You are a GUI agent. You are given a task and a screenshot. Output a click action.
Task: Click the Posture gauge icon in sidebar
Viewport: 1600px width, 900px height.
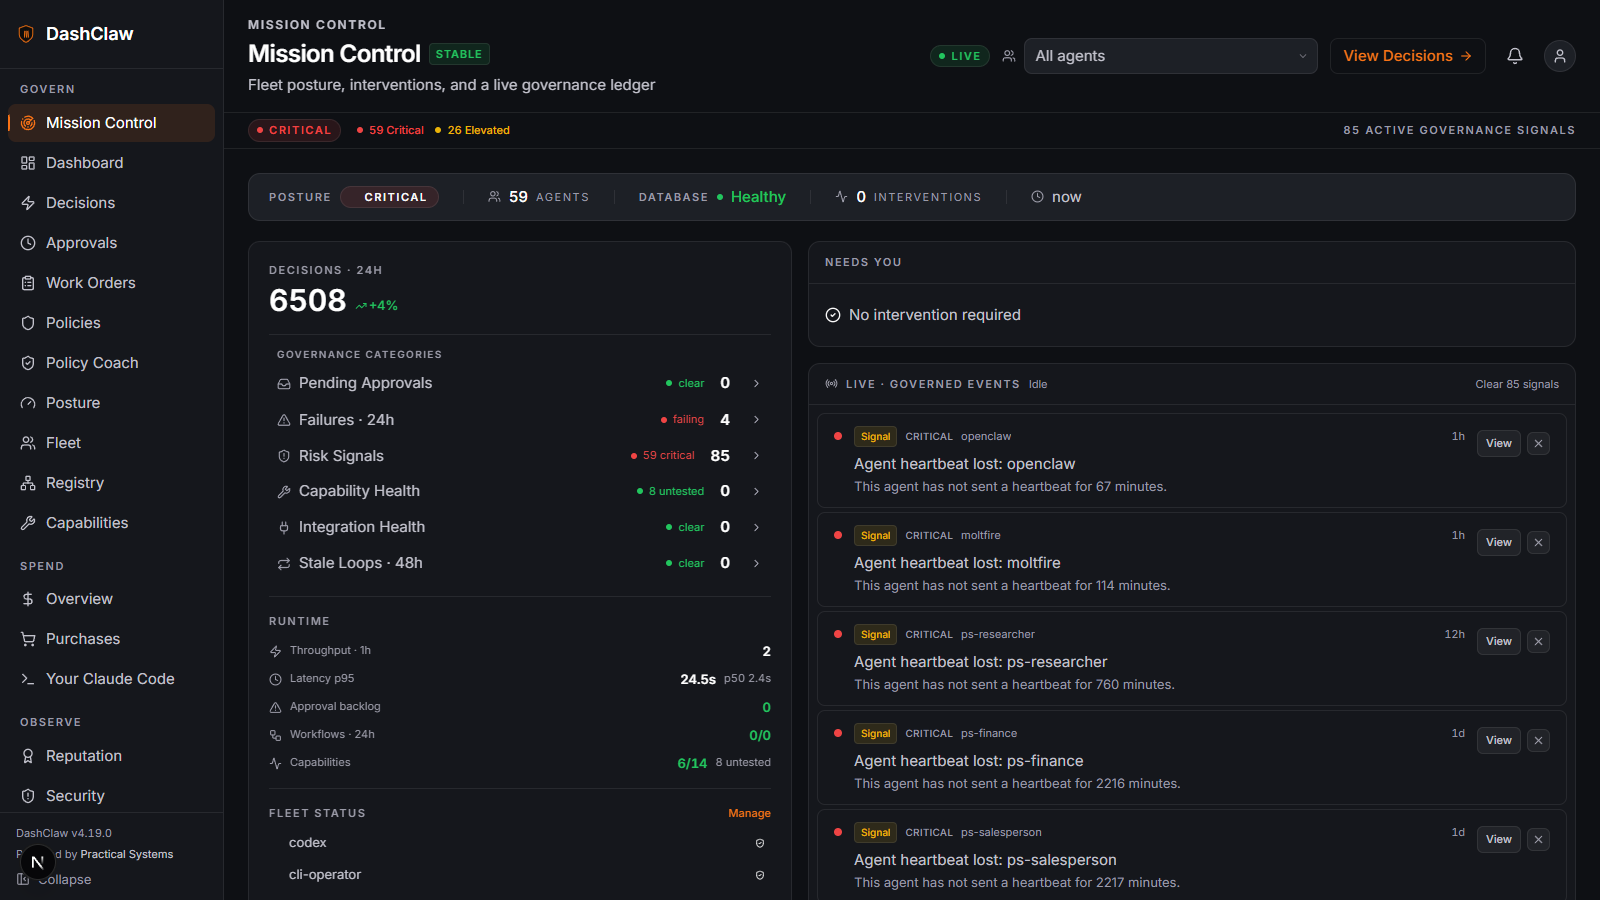28,403
